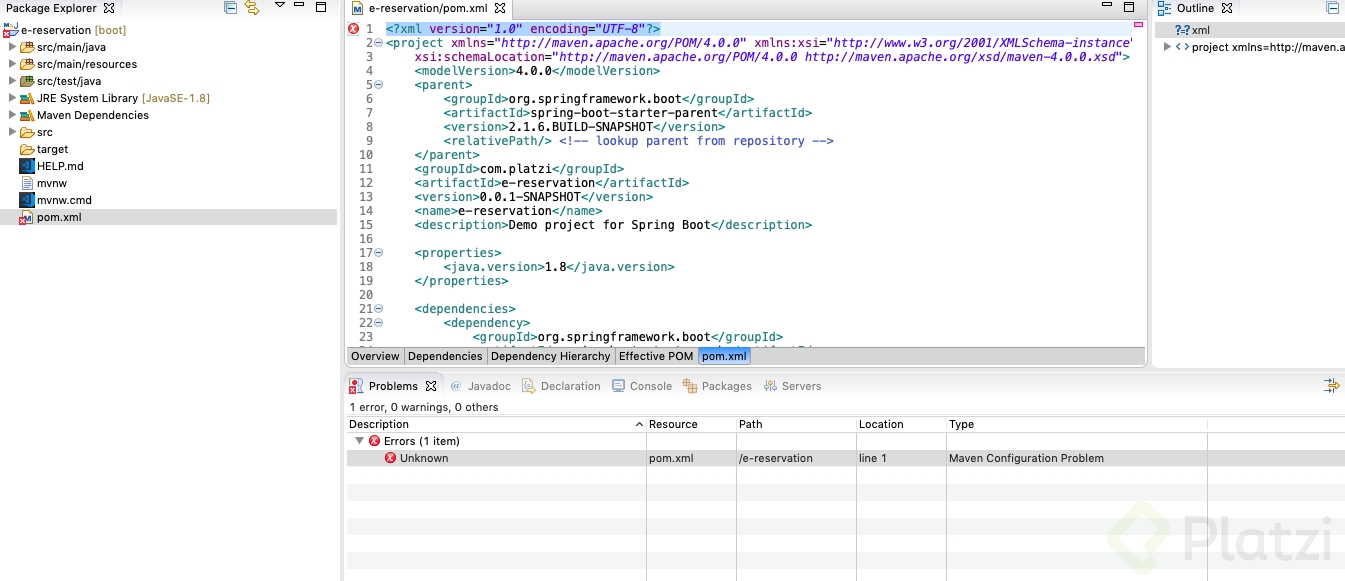Minimize the Package Explorer panel
This screenshot has height=581, width=1345.
(x=301, y=7)
